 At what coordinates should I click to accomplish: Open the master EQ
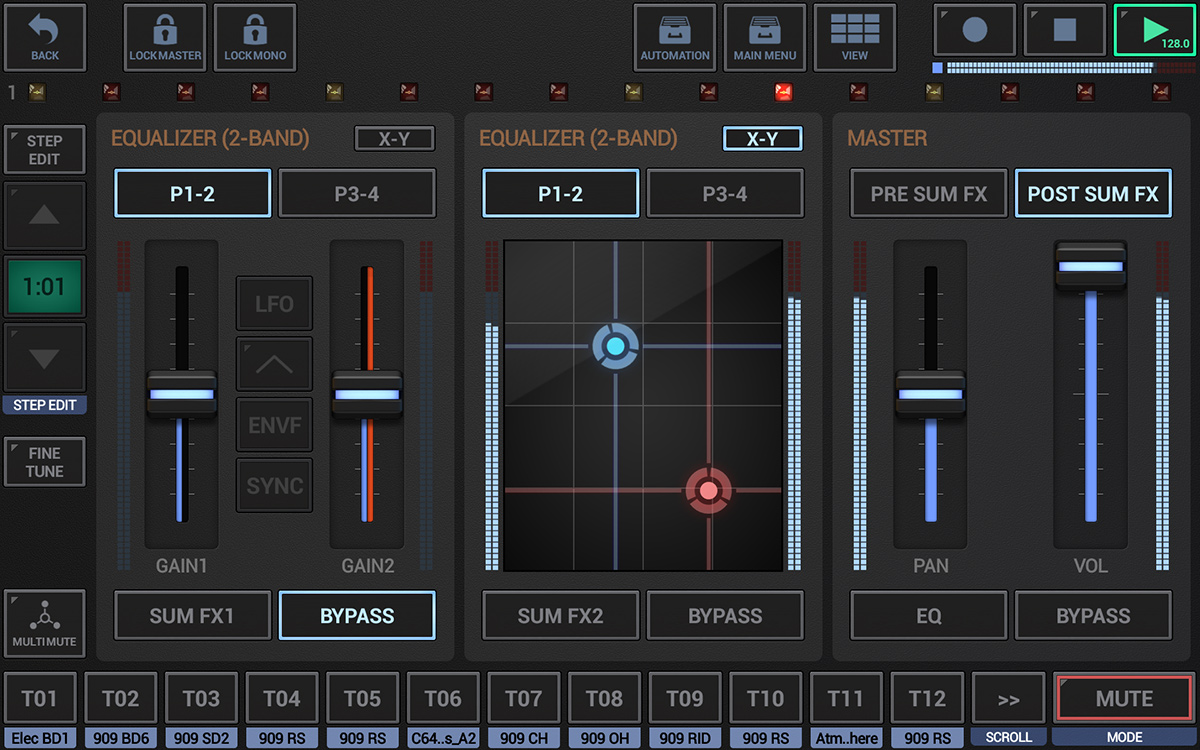tap(928, 615)
